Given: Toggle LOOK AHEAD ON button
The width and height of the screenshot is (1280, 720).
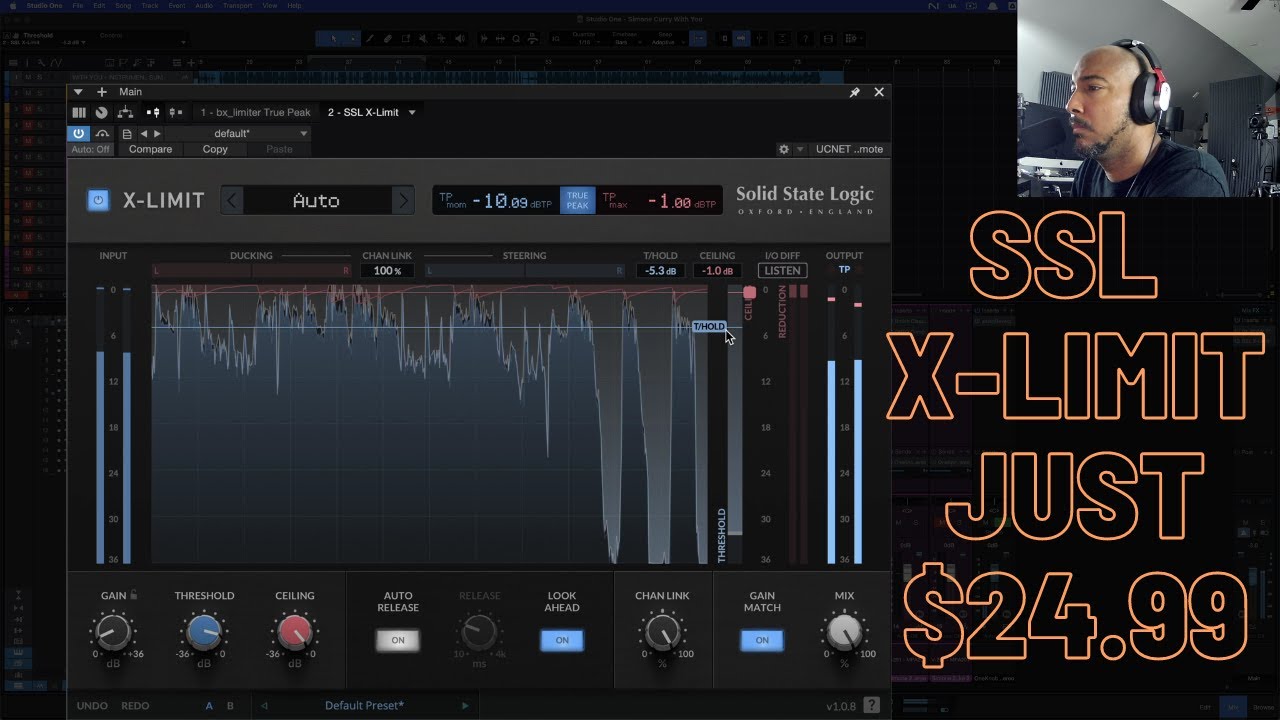Looking at the screenshot, I should (x=562, y=640).
